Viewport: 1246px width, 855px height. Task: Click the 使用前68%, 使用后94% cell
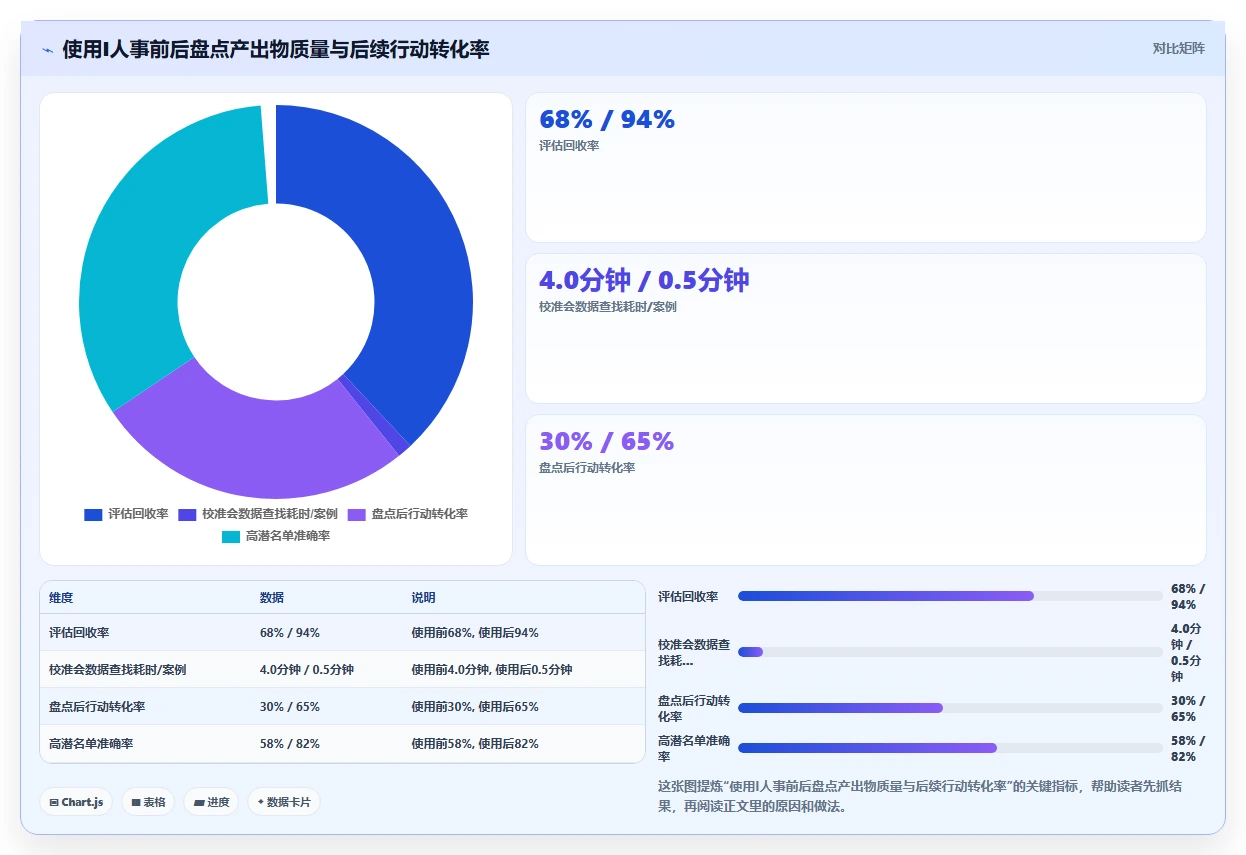[x=475, y=633]
